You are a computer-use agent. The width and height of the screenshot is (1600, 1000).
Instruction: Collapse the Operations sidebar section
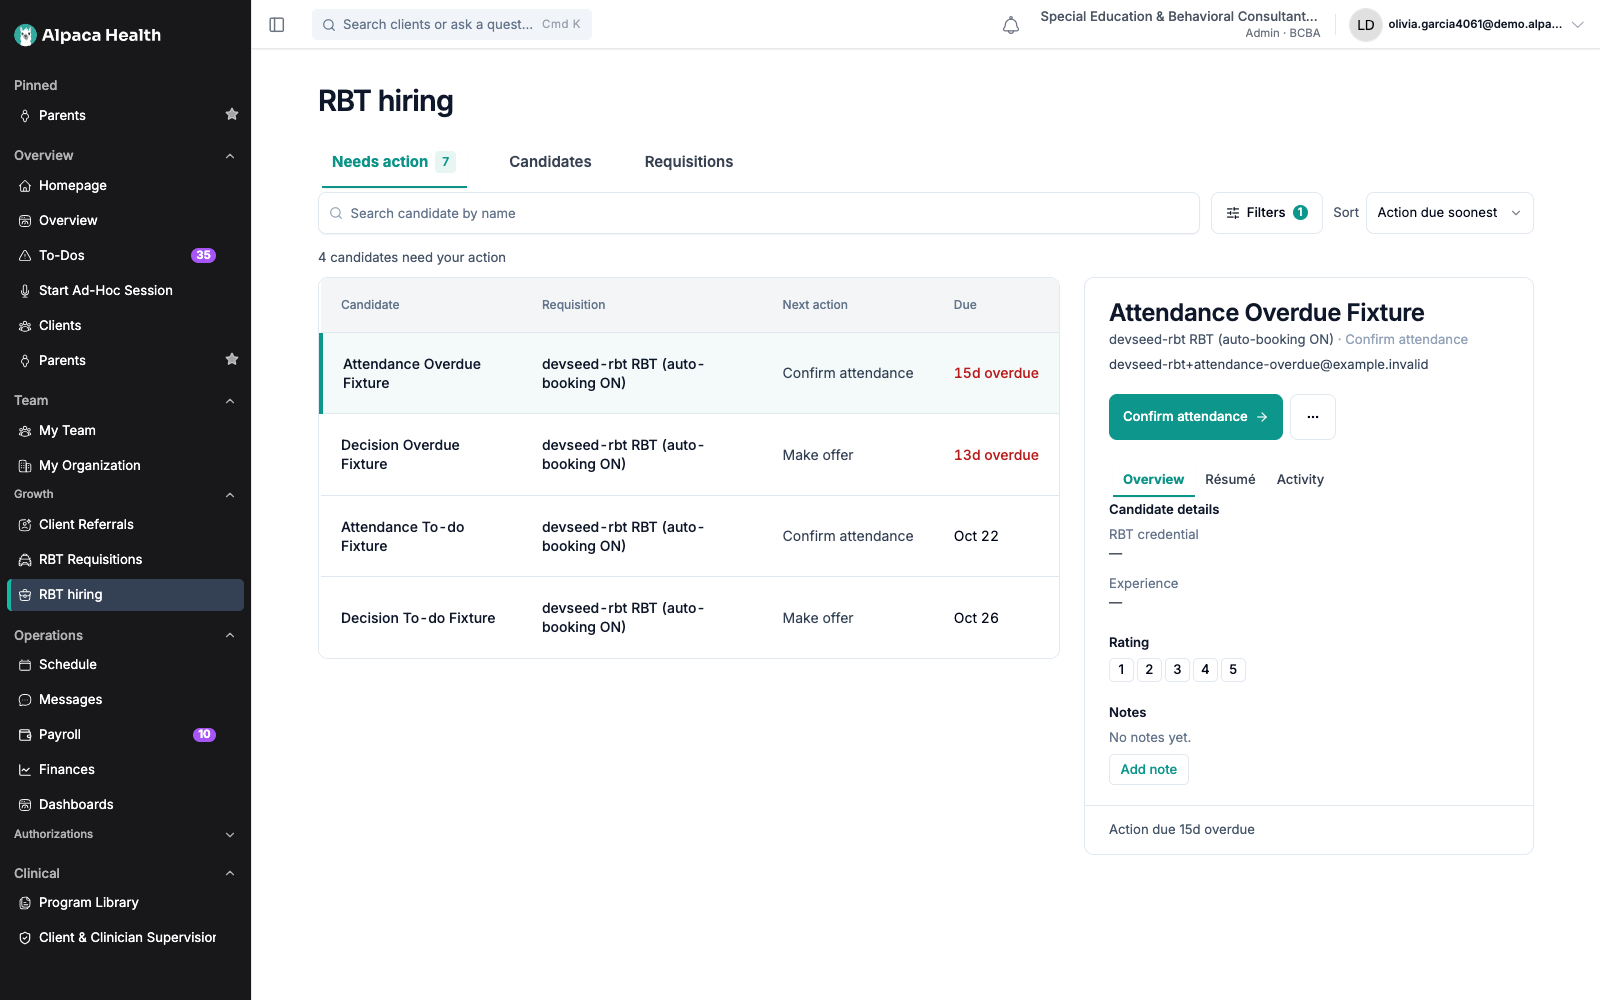230,635
